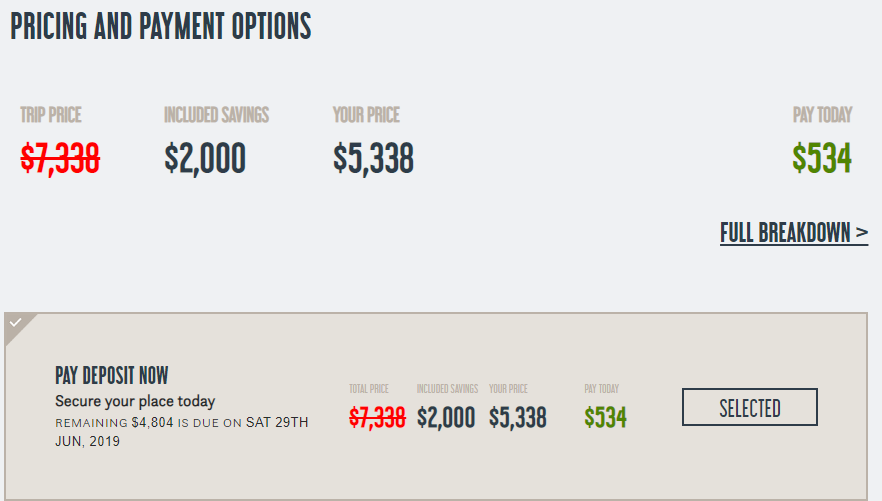The image size is (882, 501).
Task: Click the Selected button for deposit
Action: click(750, 407)
